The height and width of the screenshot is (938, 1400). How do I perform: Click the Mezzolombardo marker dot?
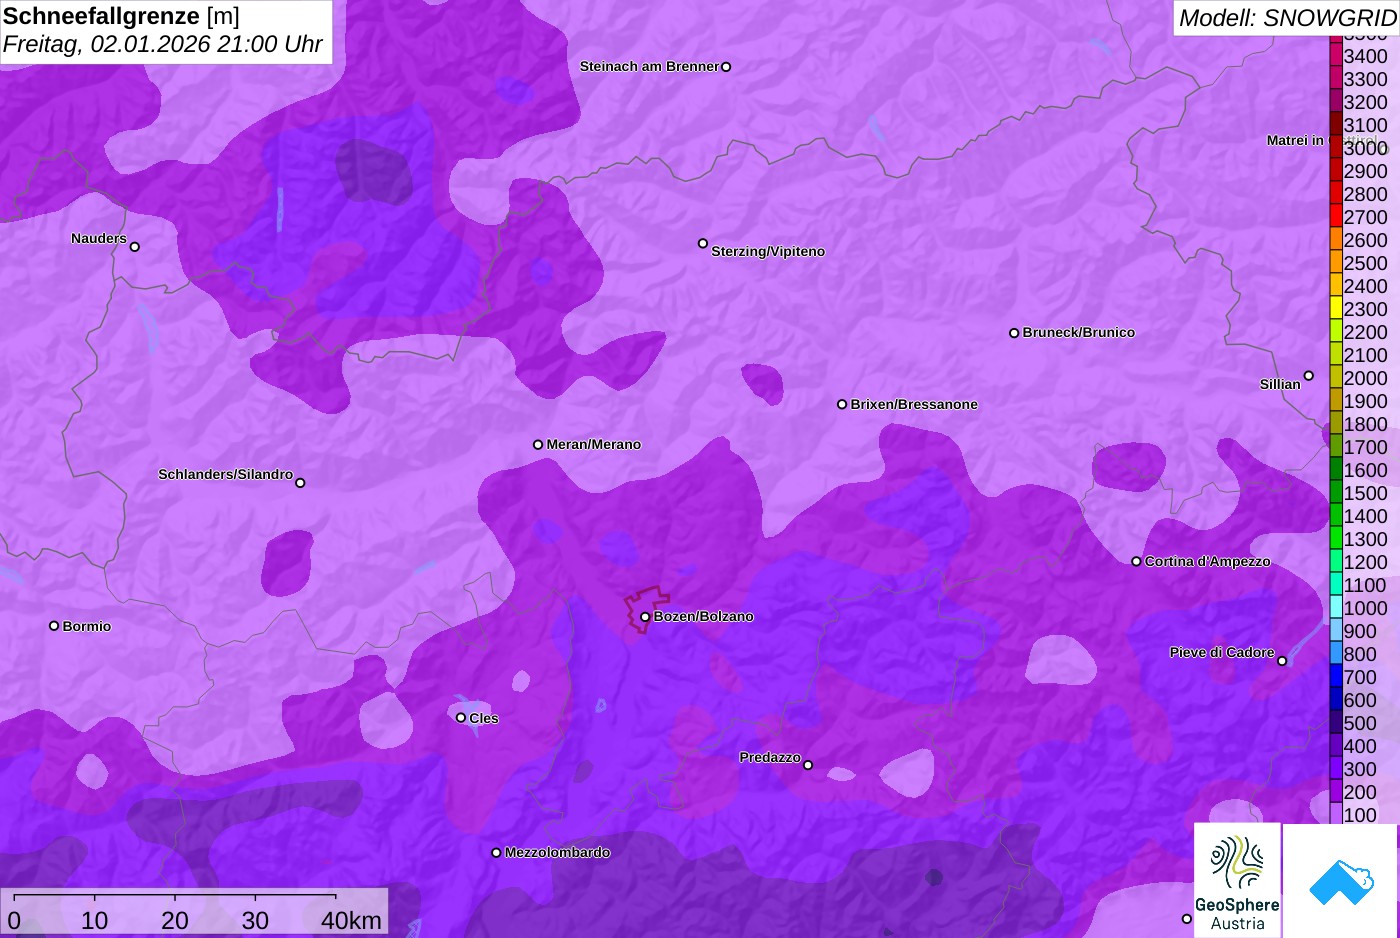point(496,853)
